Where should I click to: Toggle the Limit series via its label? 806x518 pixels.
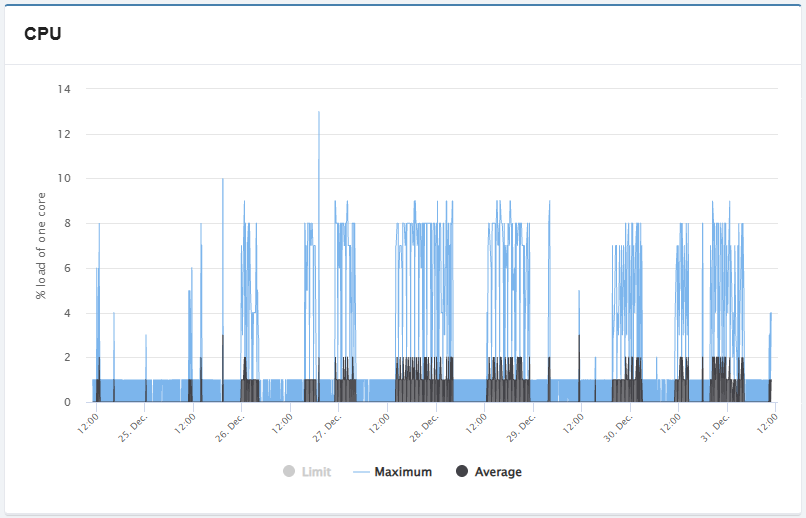point(317,472)
